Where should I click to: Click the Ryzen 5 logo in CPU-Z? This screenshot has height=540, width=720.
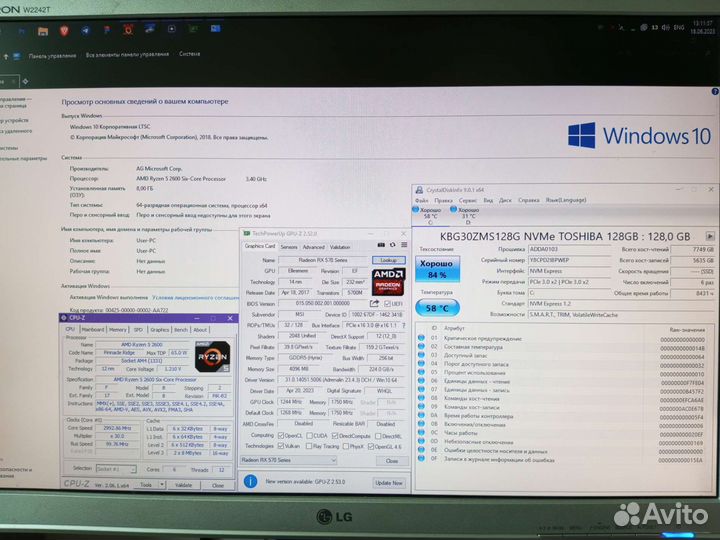(x=212, y=356)
